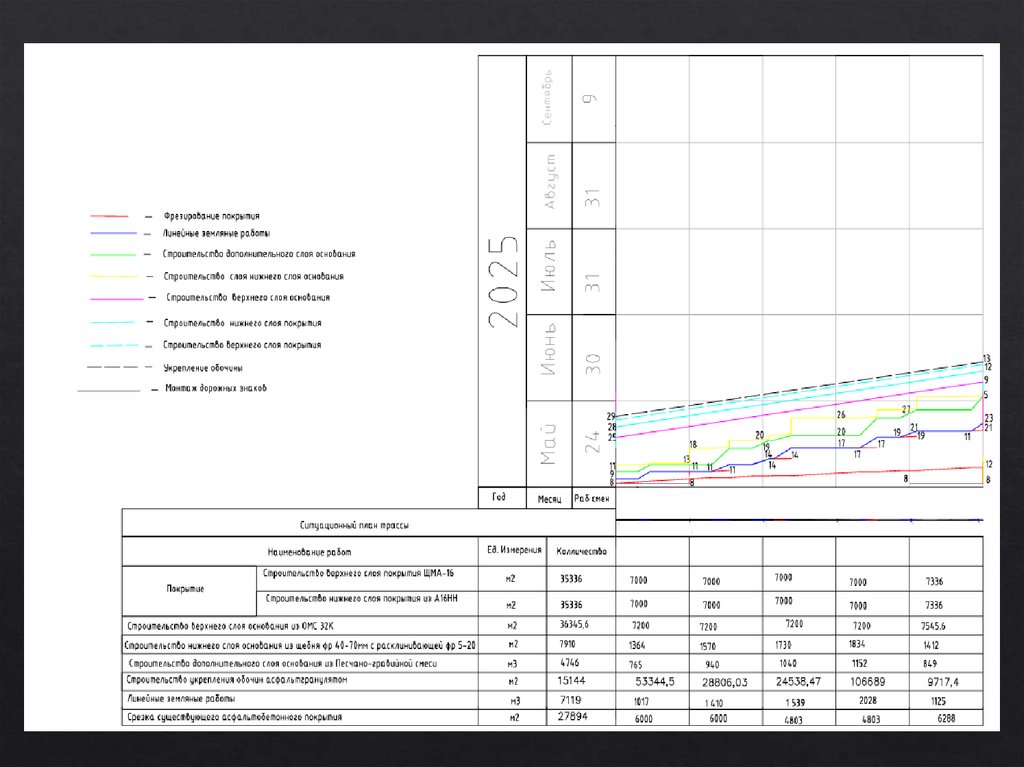The height and width of the screenshot is (767, 1024).
Task: Click legend entry 'Фрезирование покрытия'
Action: click(212, 216)
